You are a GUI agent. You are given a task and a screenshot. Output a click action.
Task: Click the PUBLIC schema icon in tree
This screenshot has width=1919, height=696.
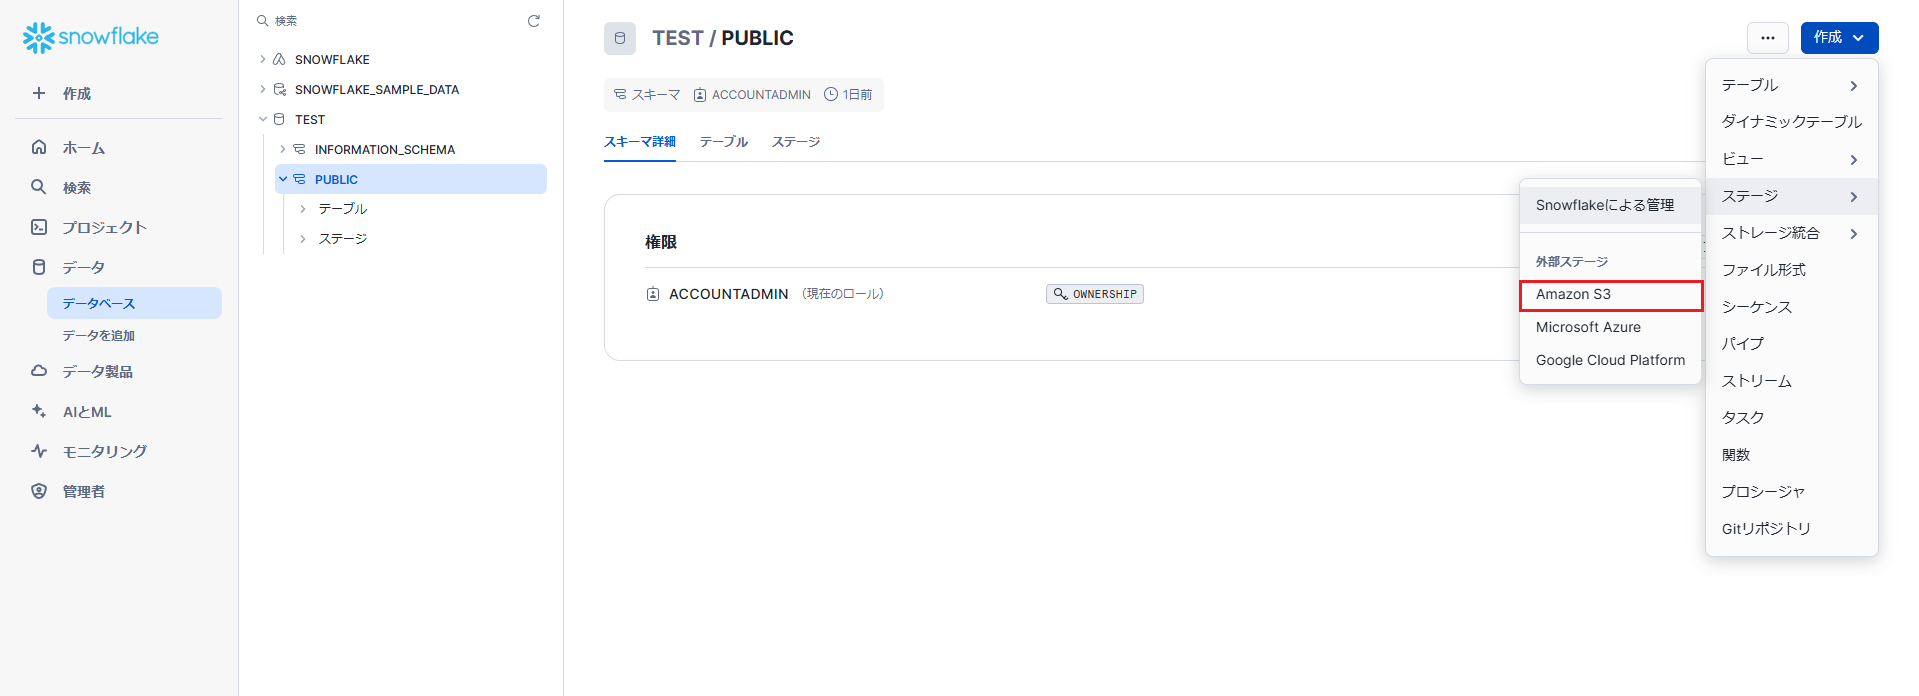tap(299, 179)
